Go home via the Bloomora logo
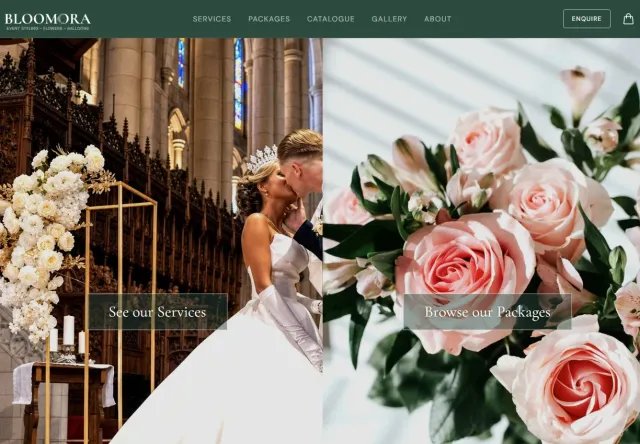Screen dimensions: 640x444 coord(47,22)
